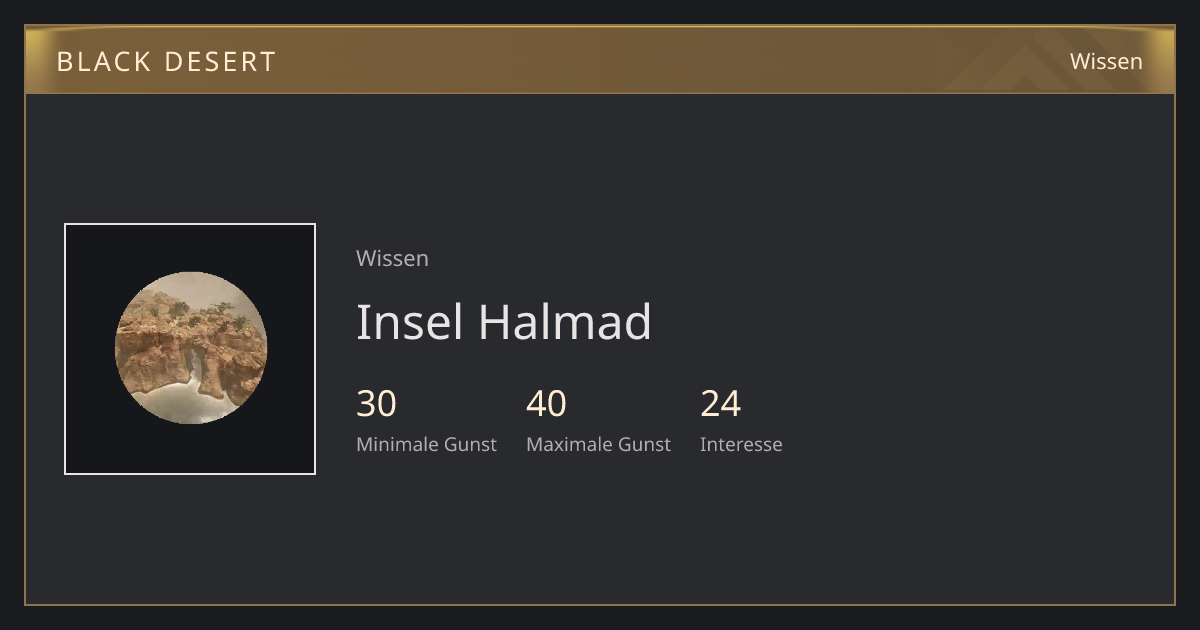Click the Wissen category label above title
1200x630 pixels.
pos(392,258)
